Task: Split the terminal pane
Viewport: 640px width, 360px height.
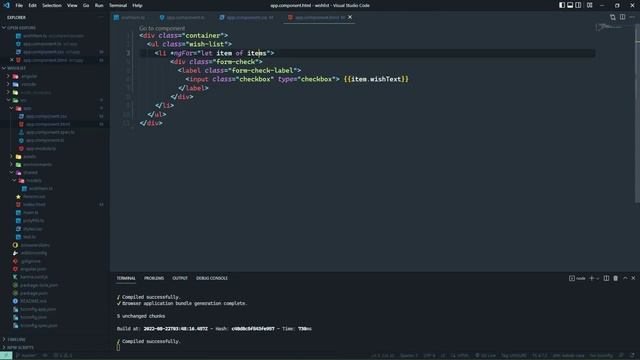Action: tap(606, 278)
